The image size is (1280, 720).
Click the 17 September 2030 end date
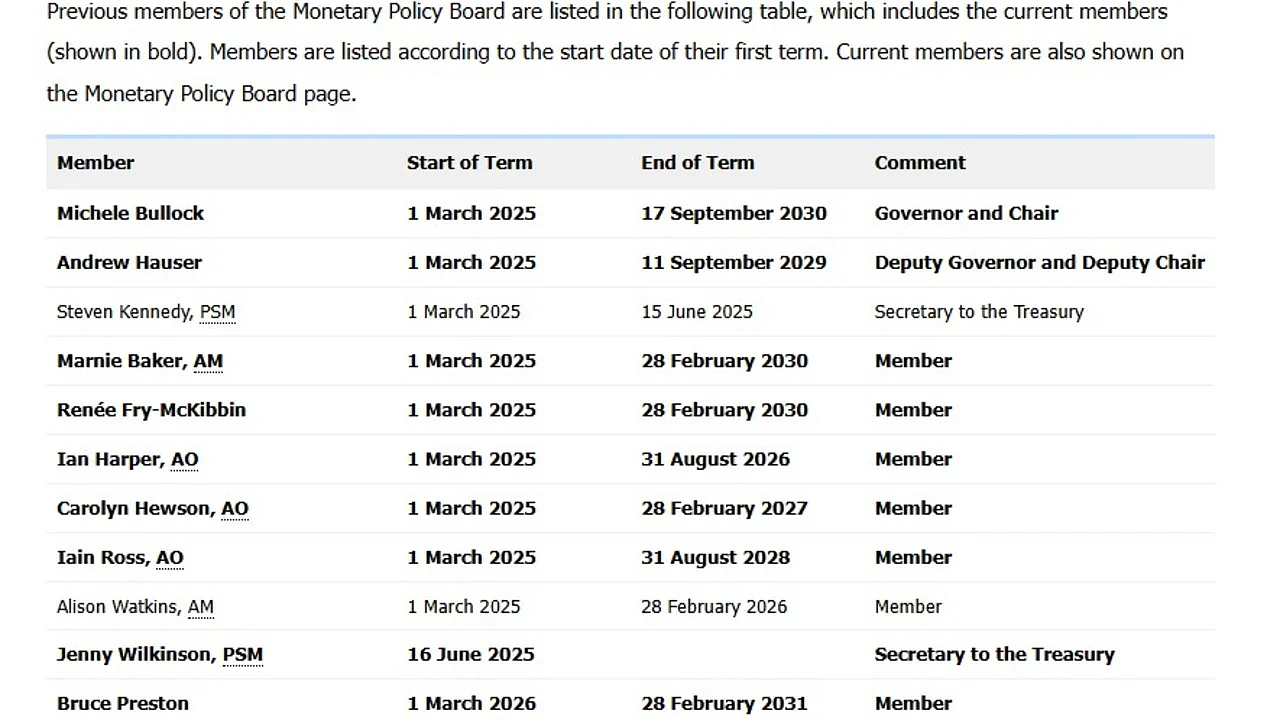[734, 213]
